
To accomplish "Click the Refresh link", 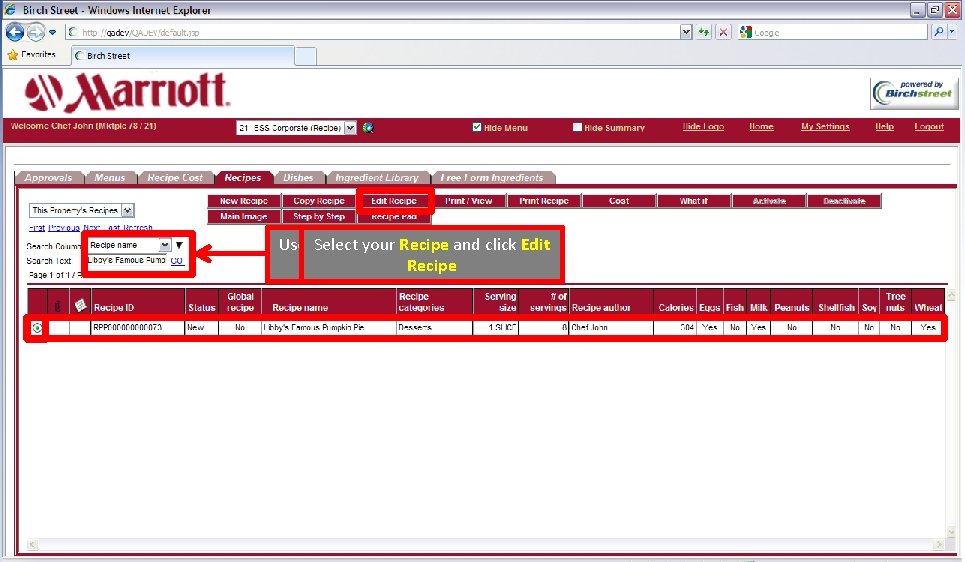I will click(x=137, y=228).
